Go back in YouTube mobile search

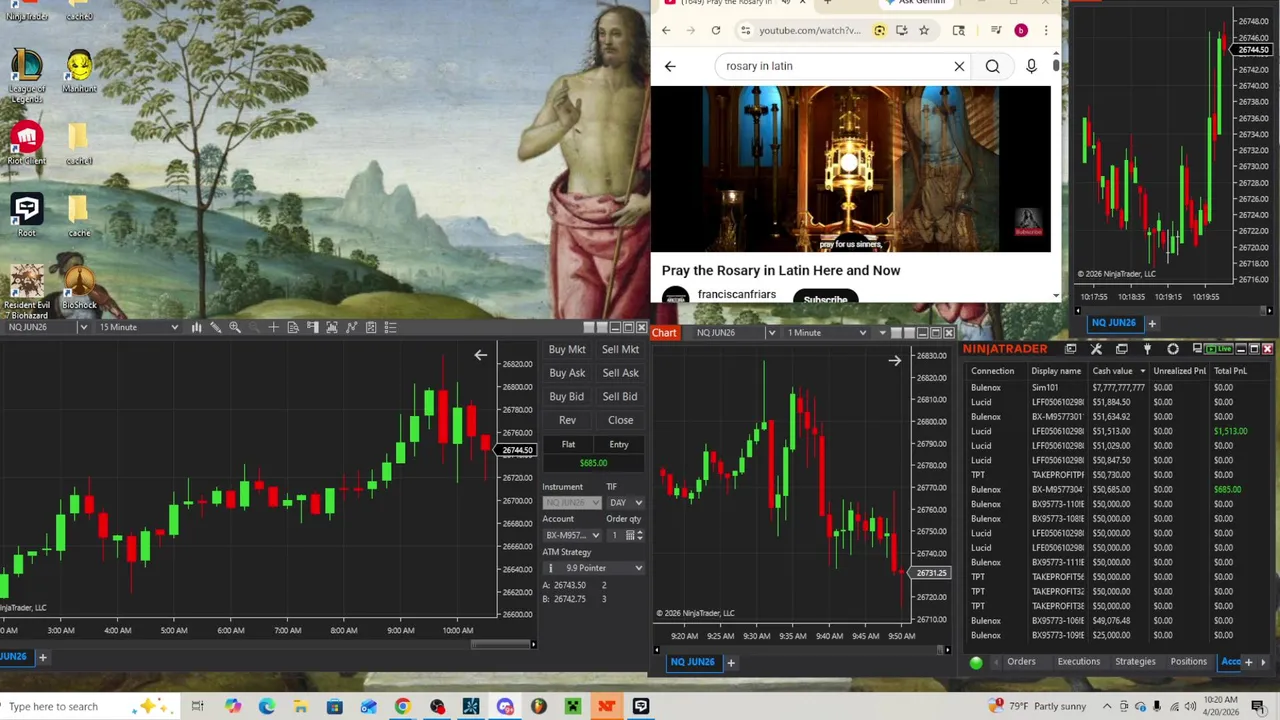[x=670, y=66]
